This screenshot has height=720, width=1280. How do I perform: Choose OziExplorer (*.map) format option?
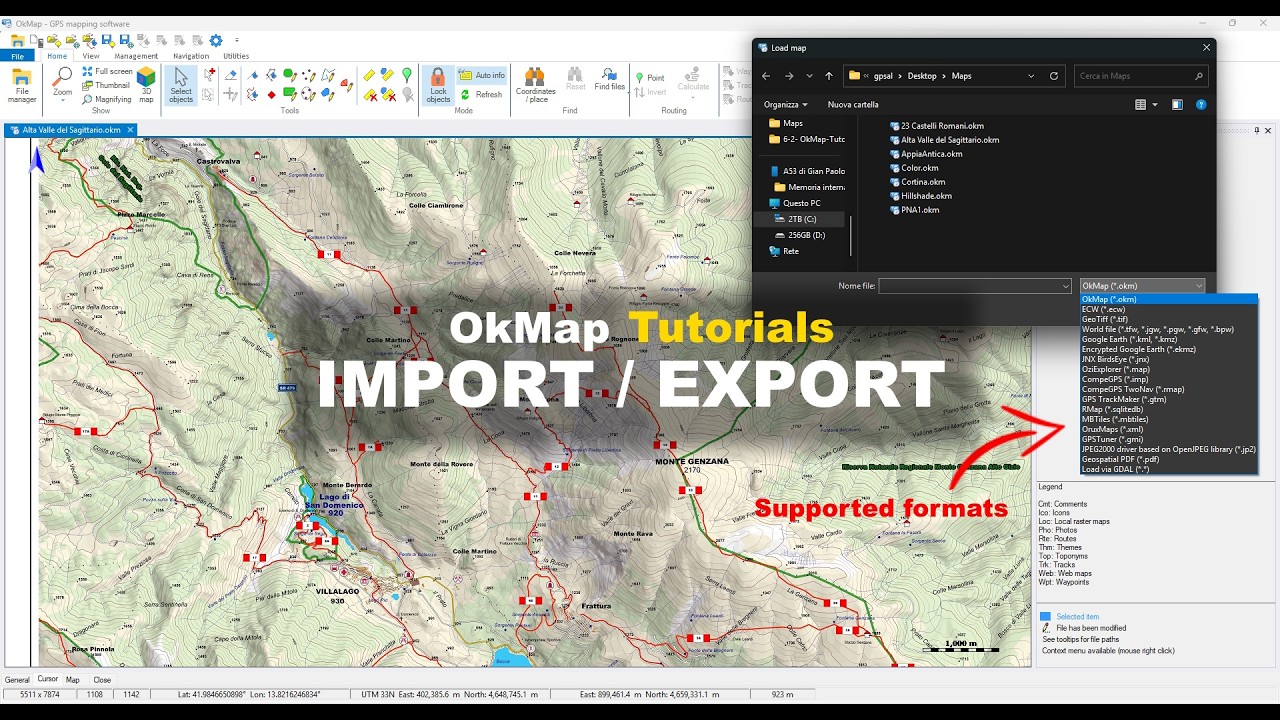(x=1169, y=369)
